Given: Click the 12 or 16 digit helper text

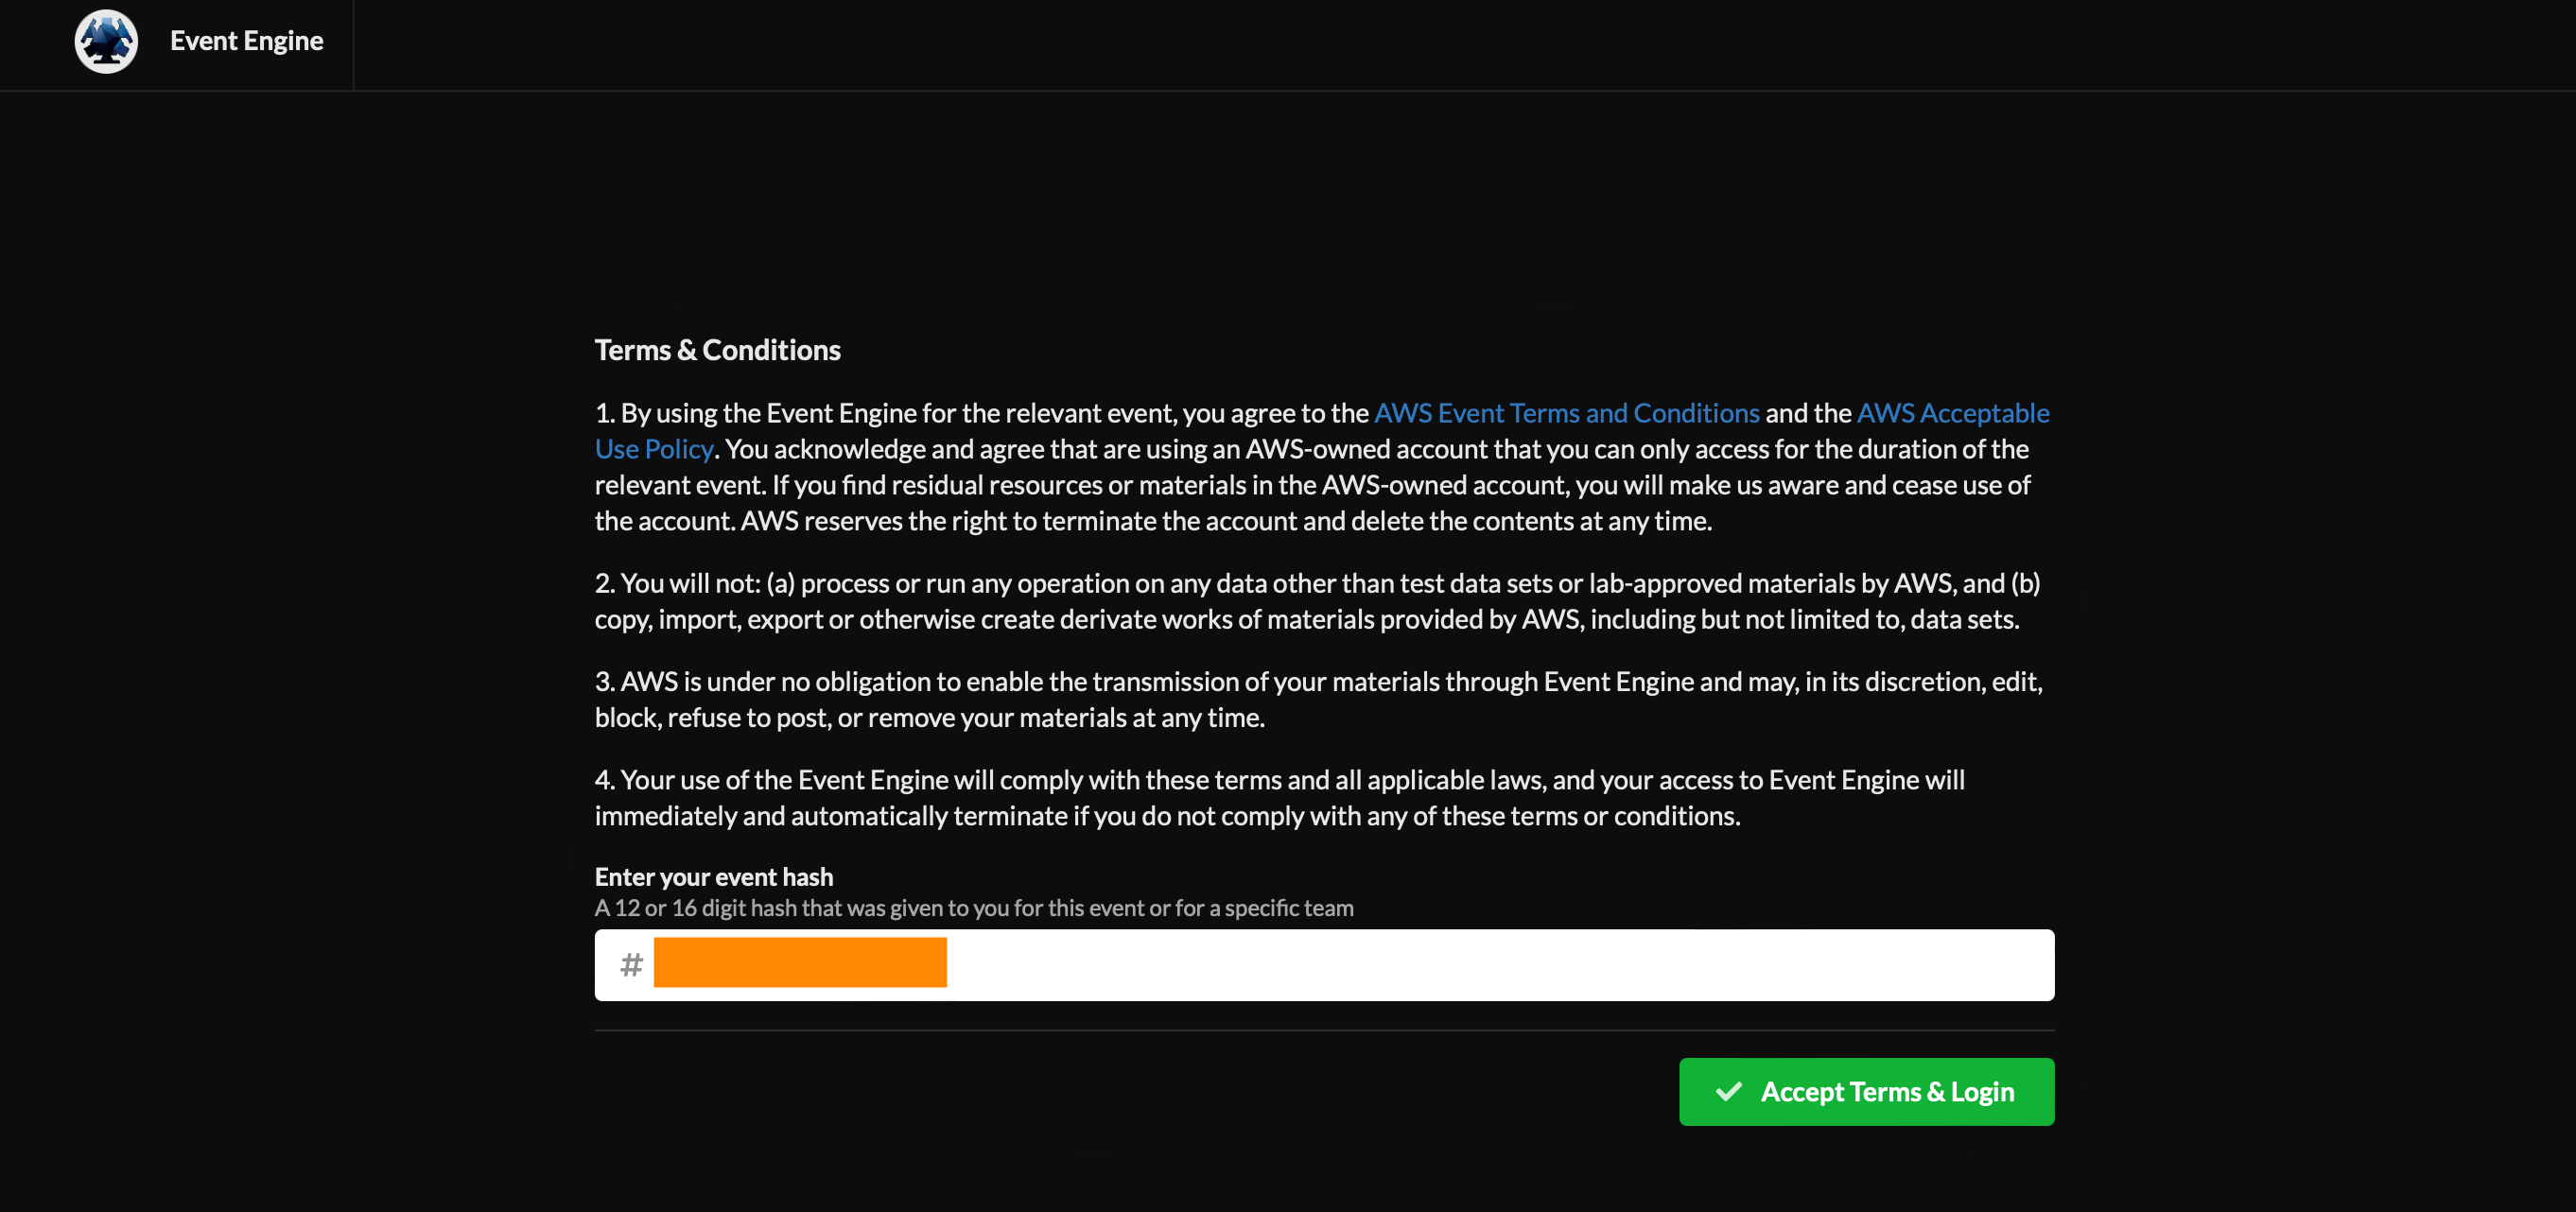Looking at the screenshot, I should [973, 908].
